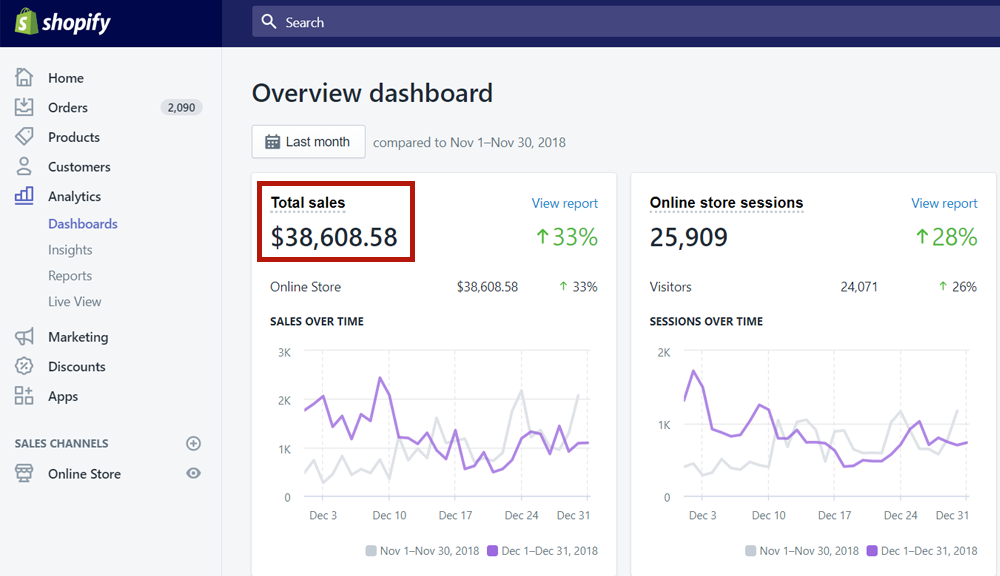Screen dimensions: 1000x576
Task: Click the Analytics bar chart icon
Action: 24,196
